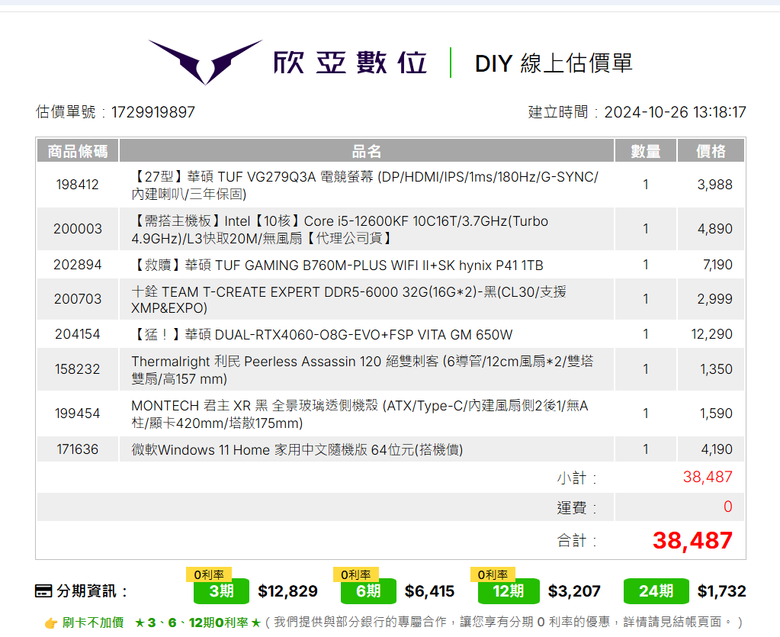Click the Thermalright Peerless Assassin 120 item
The image size is (780, 637).
[x=362, y=369]
